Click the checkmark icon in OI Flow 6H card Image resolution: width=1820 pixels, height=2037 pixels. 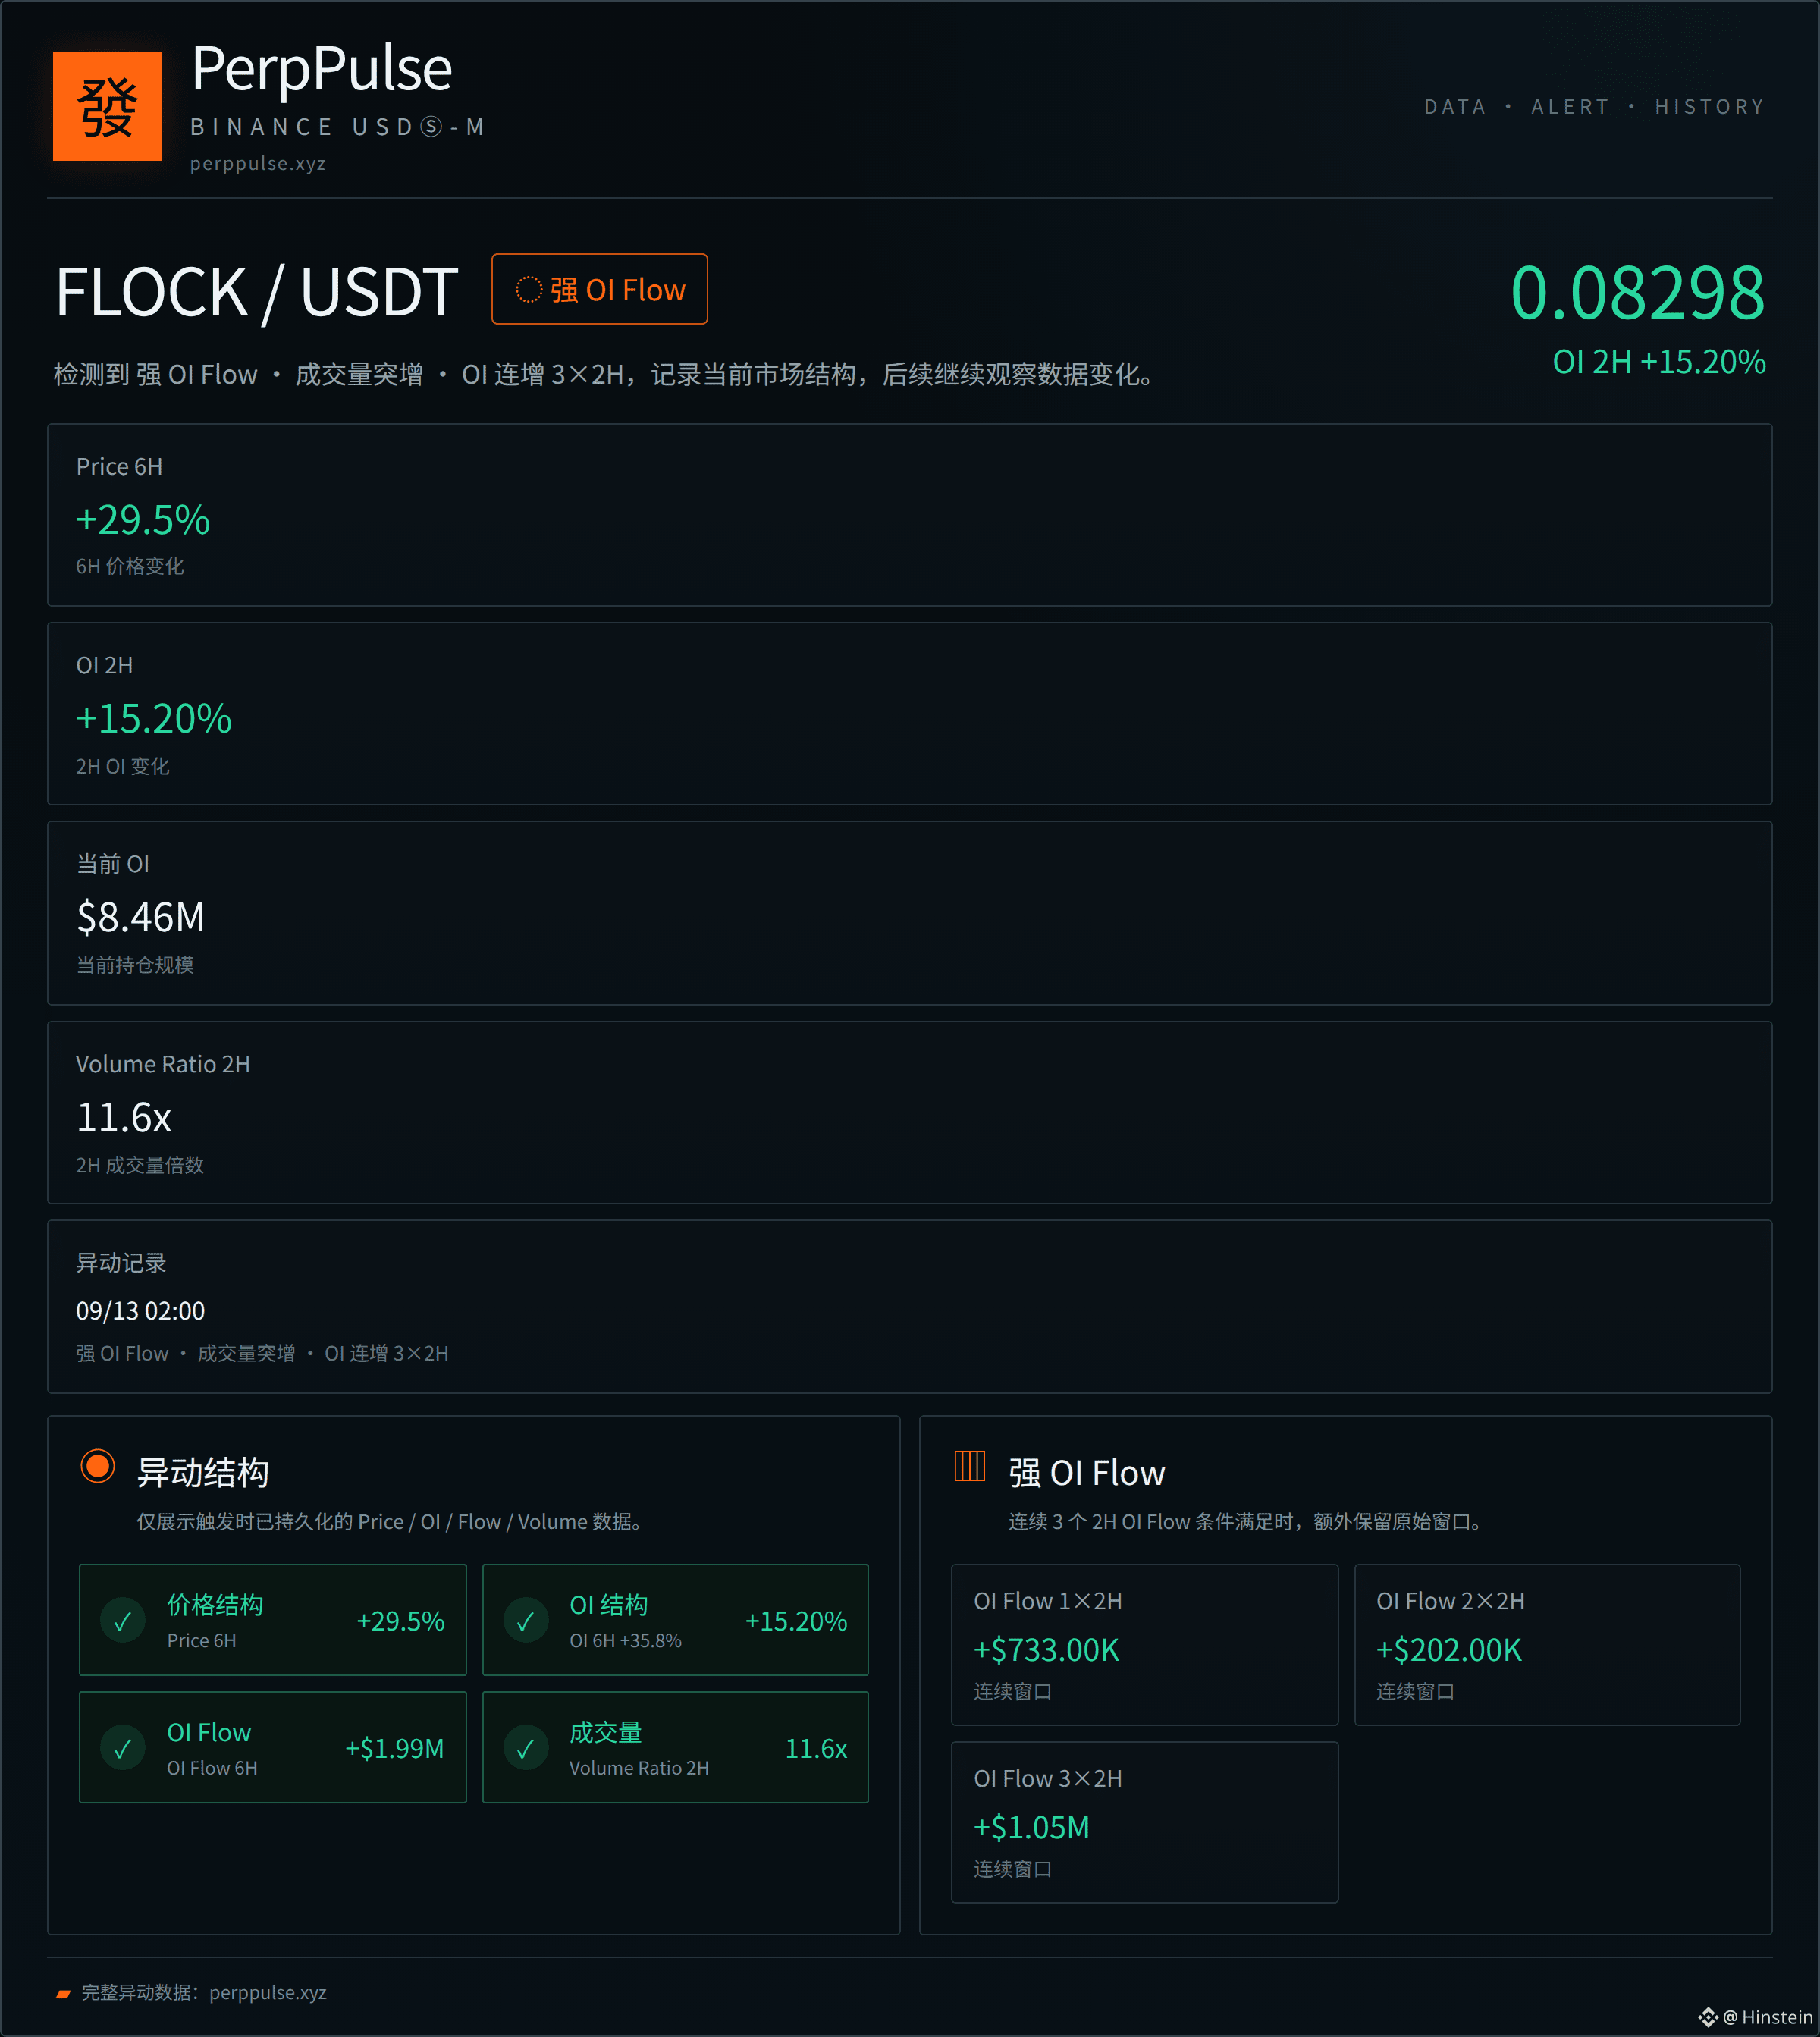pyautogui.click(x=123, y=1748)
